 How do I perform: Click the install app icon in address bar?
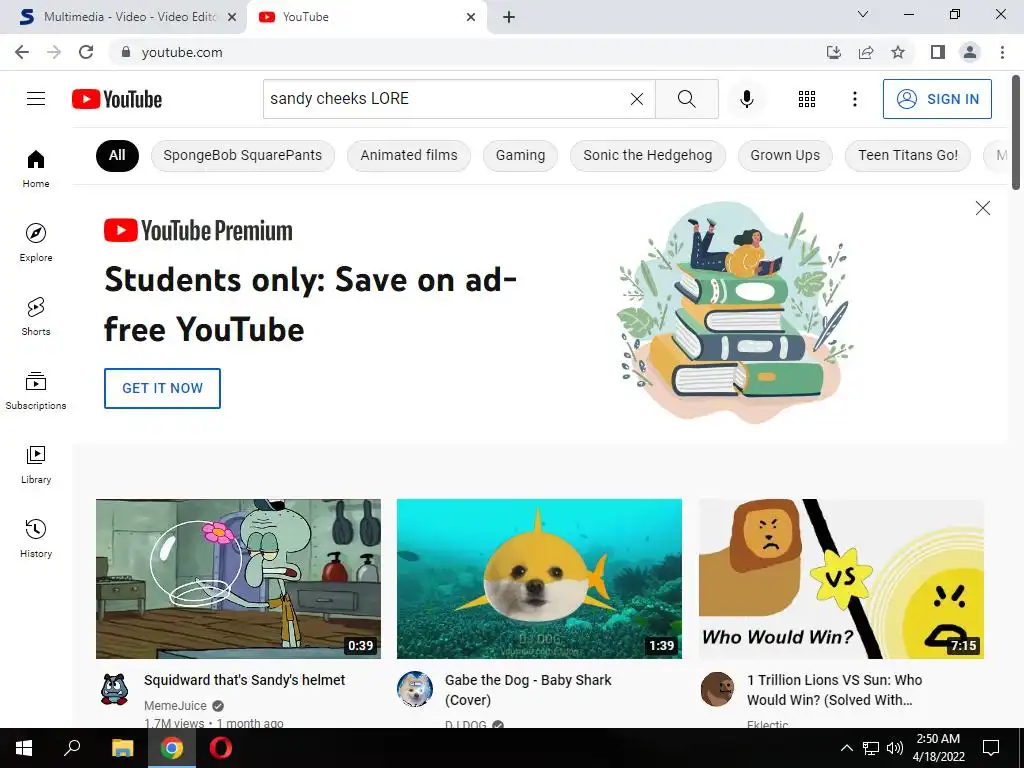(x=833, y=52)
